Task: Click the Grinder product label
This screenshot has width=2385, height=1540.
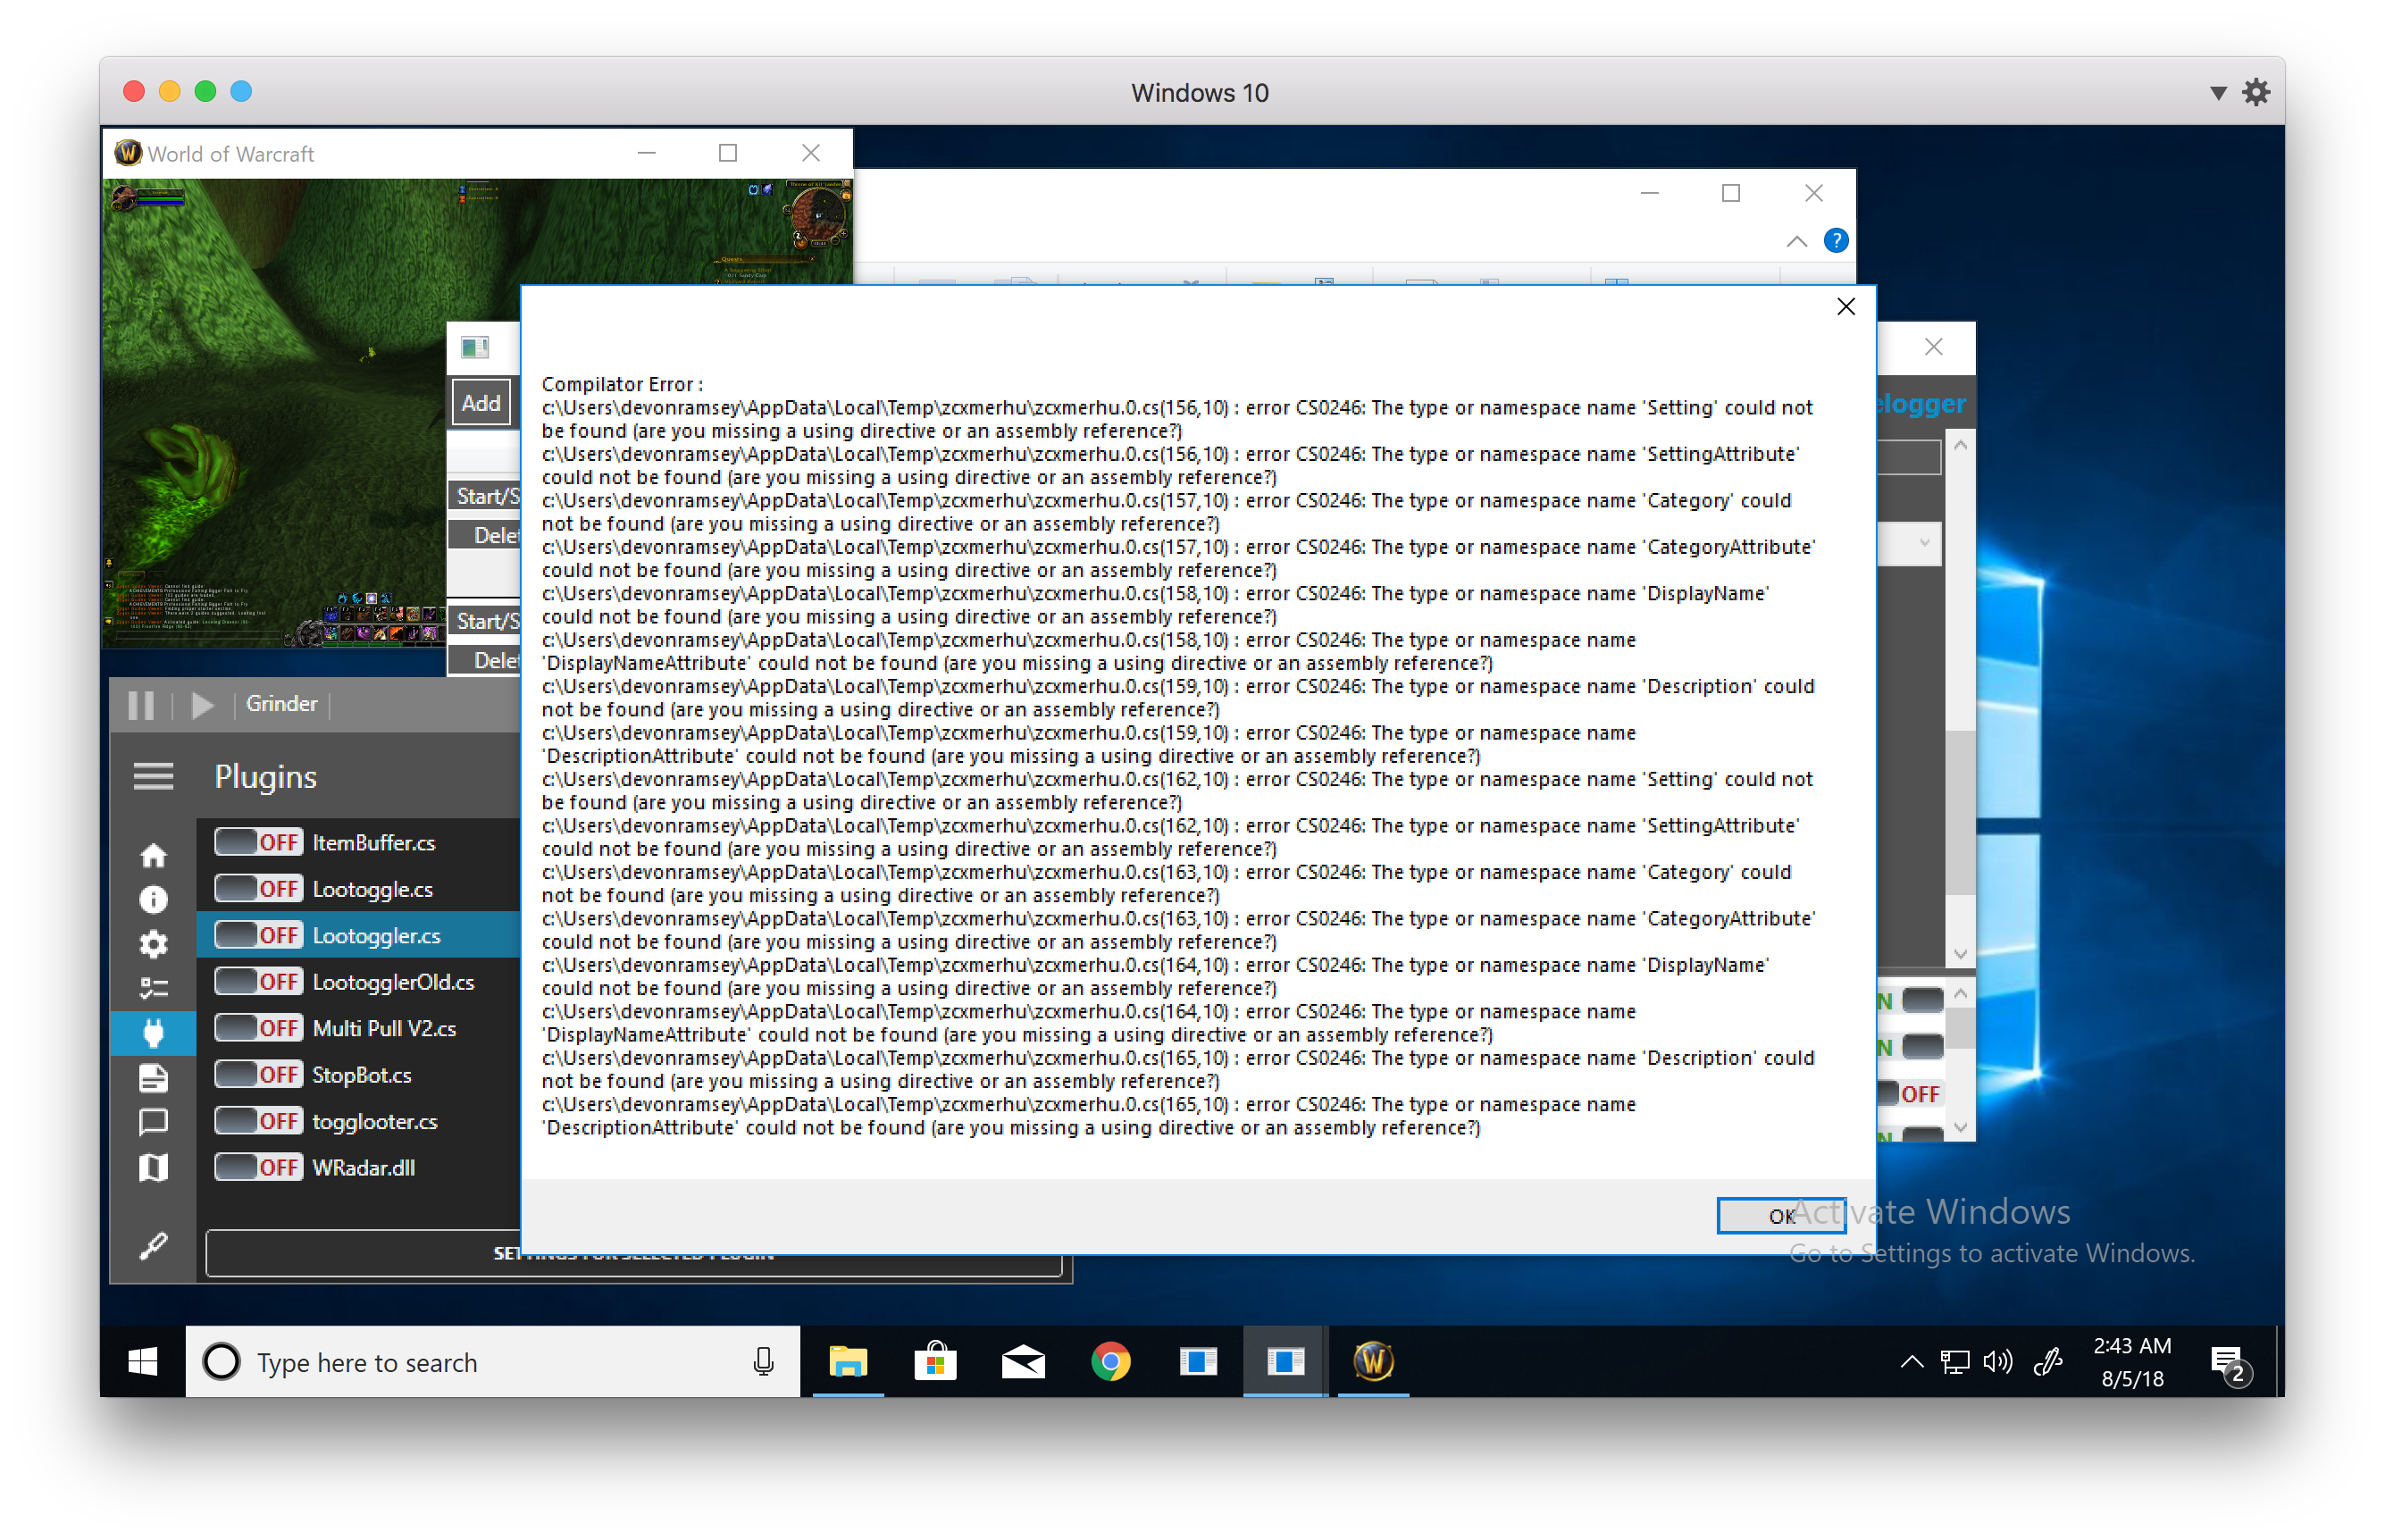Action: coord(281,704)
